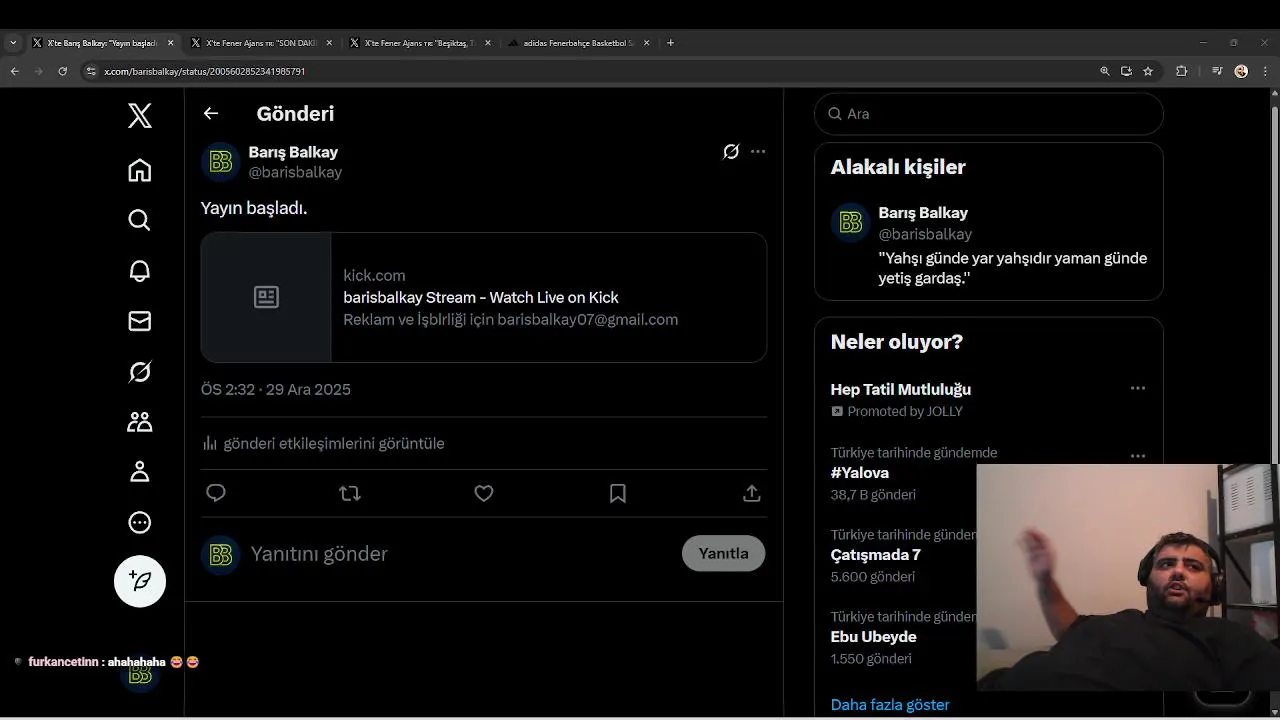1280x720 pixels.
Task: Click the repost arrows icon
Action: (x=350, y=493)
